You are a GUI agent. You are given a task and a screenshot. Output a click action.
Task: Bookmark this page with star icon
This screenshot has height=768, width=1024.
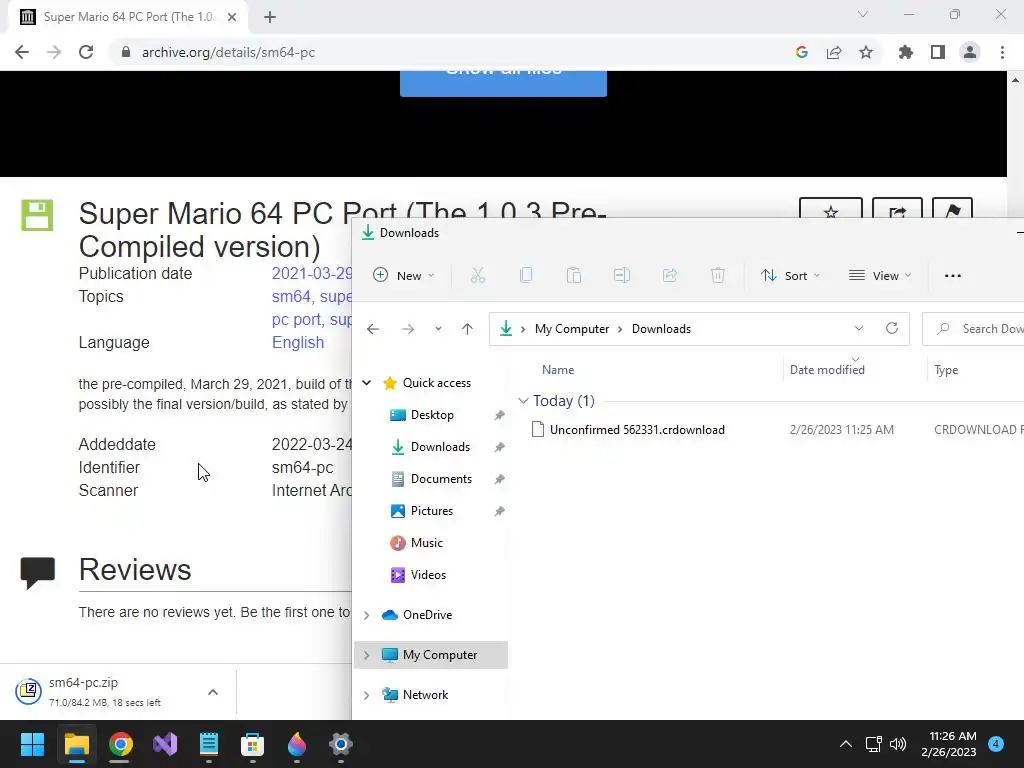tap(866, 52)
